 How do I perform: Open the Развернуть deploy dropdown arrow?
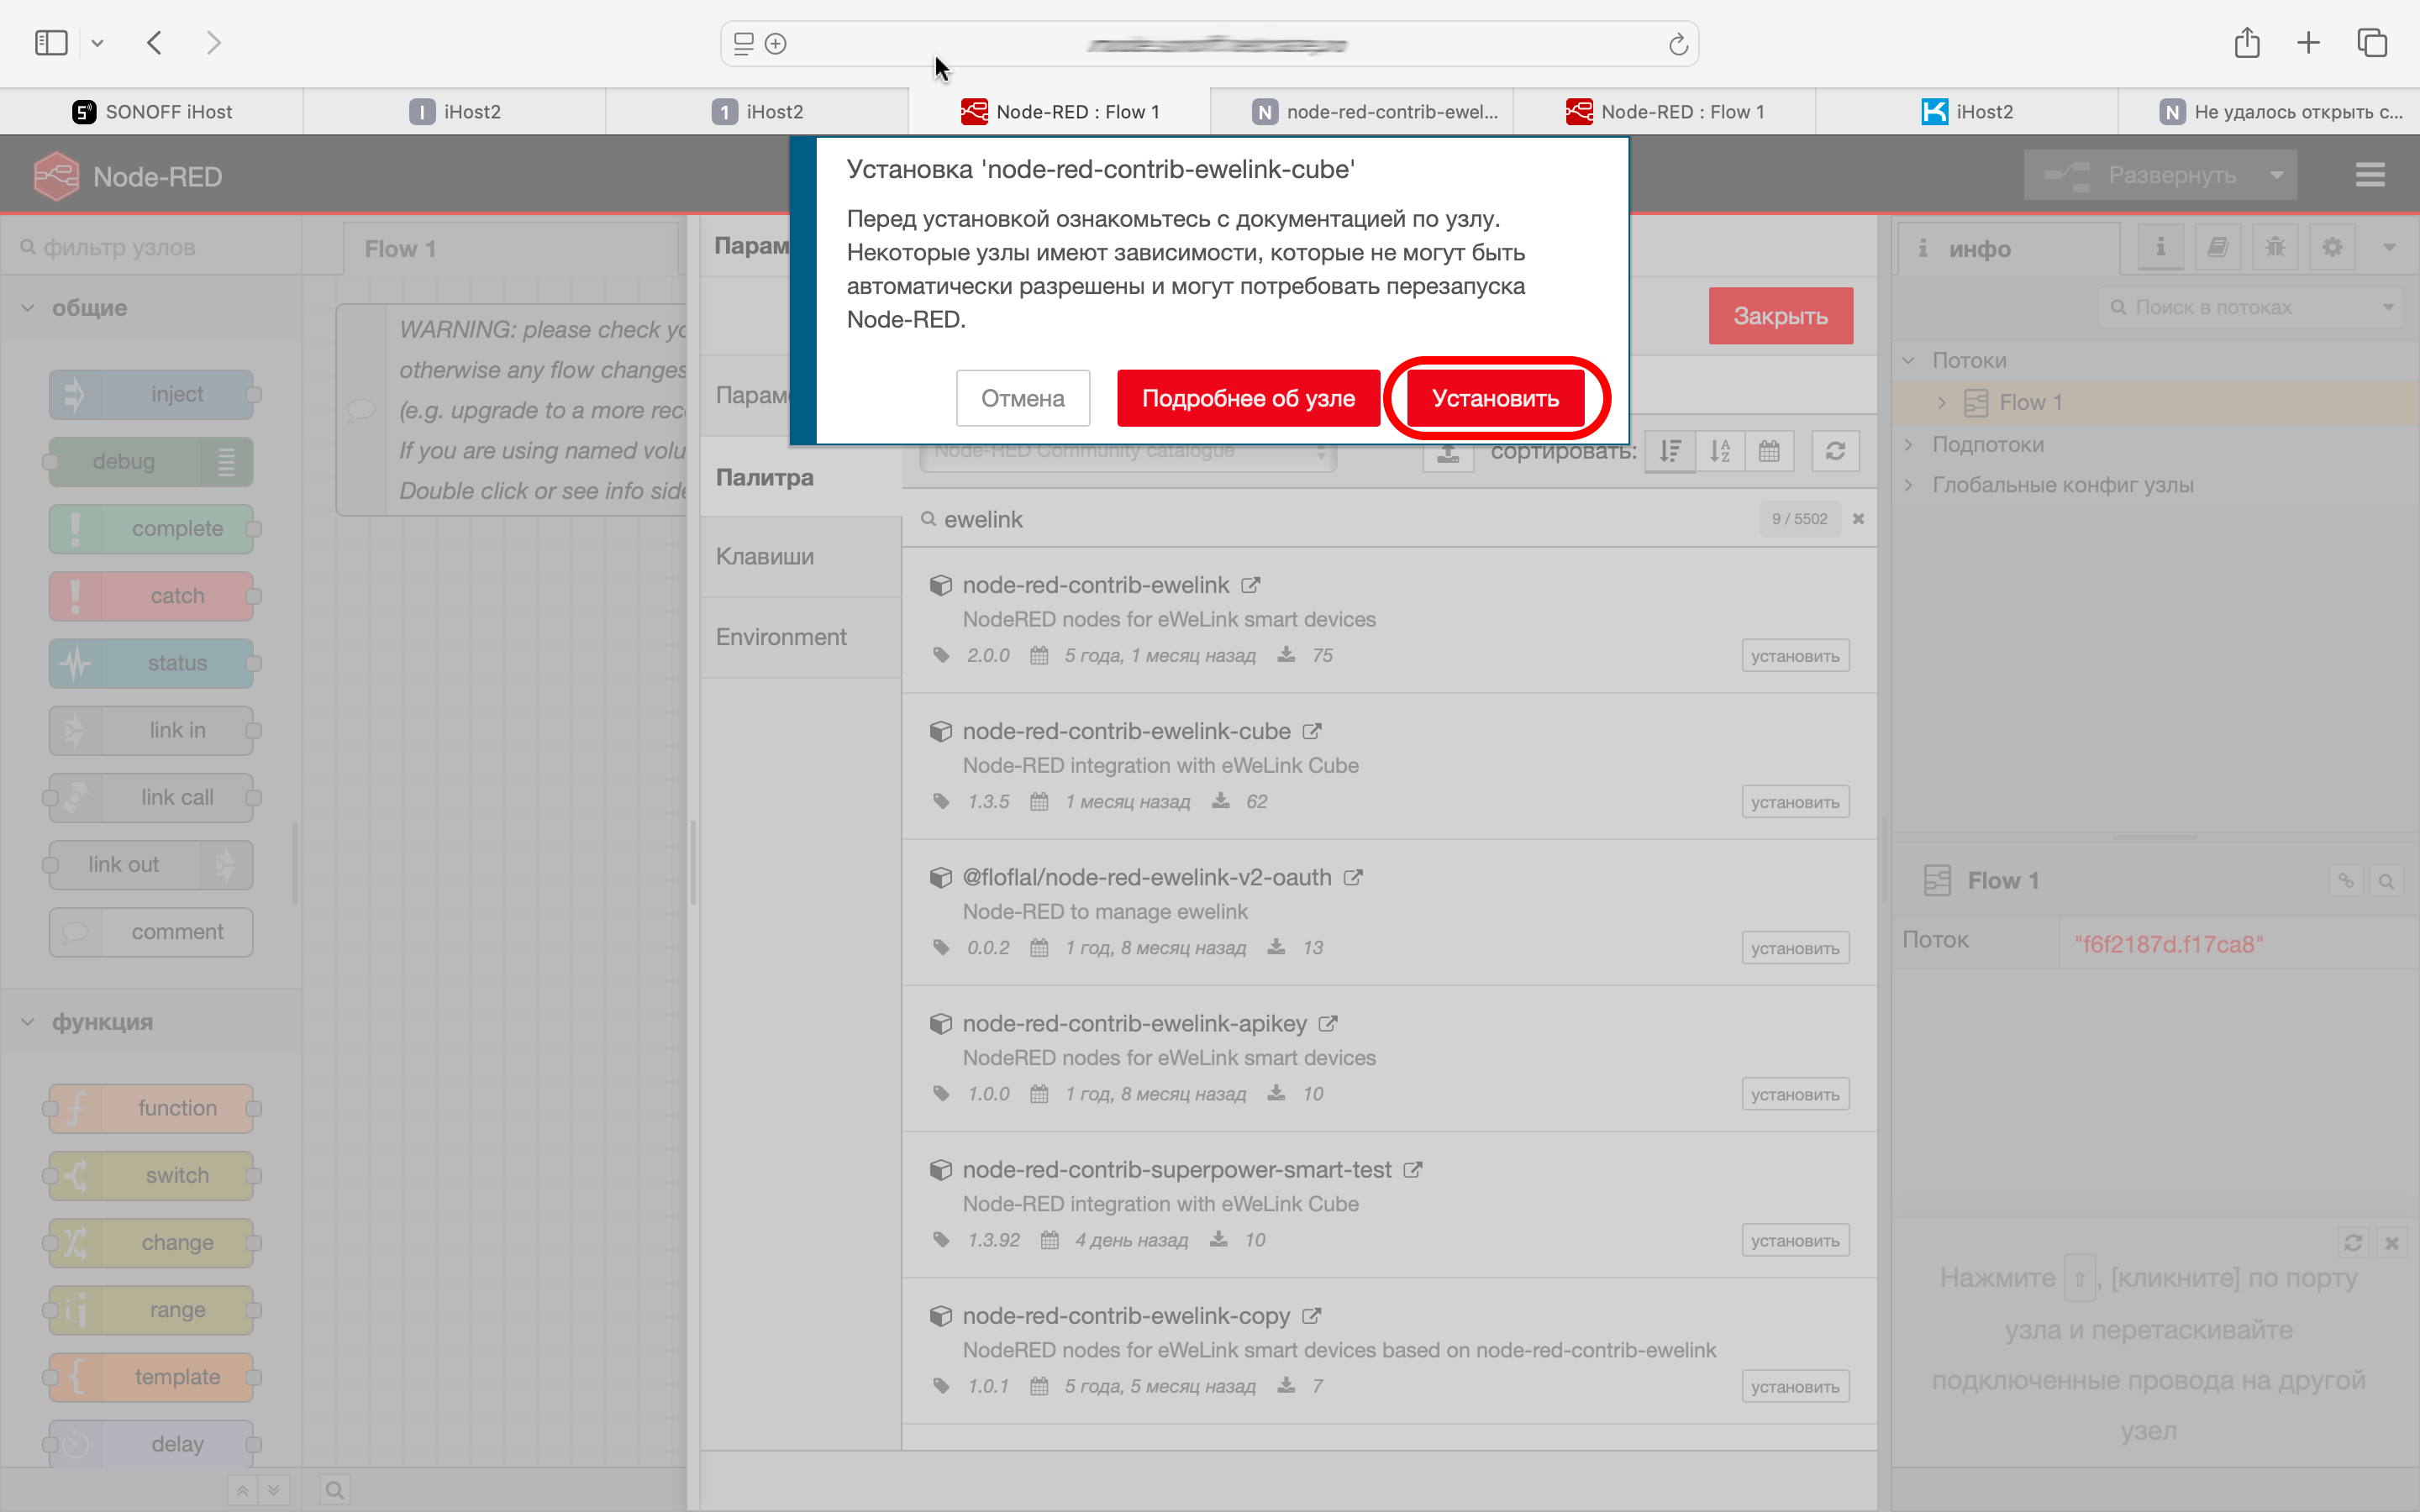pyautogui.click(x=2276, y=175)
